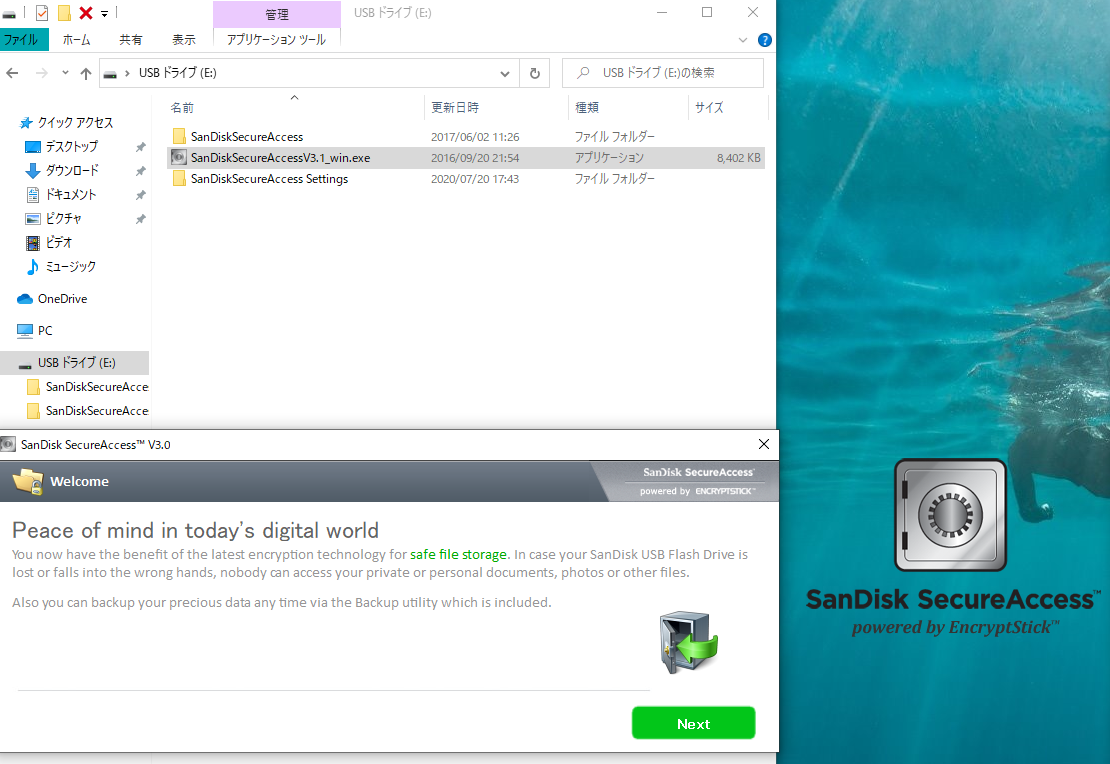Click the Explorer forward arrow
The height and width of the screenshot is (764, 1110).
[x=42, y=73]
